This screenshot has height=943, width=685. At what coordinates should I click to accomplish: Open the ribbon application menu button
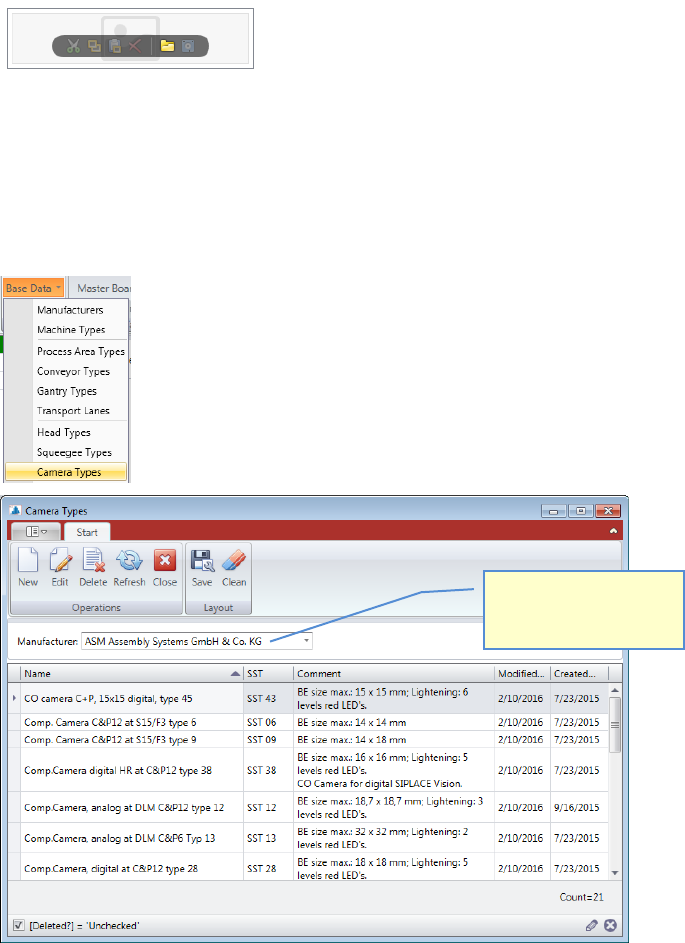[x=36, y=532]
